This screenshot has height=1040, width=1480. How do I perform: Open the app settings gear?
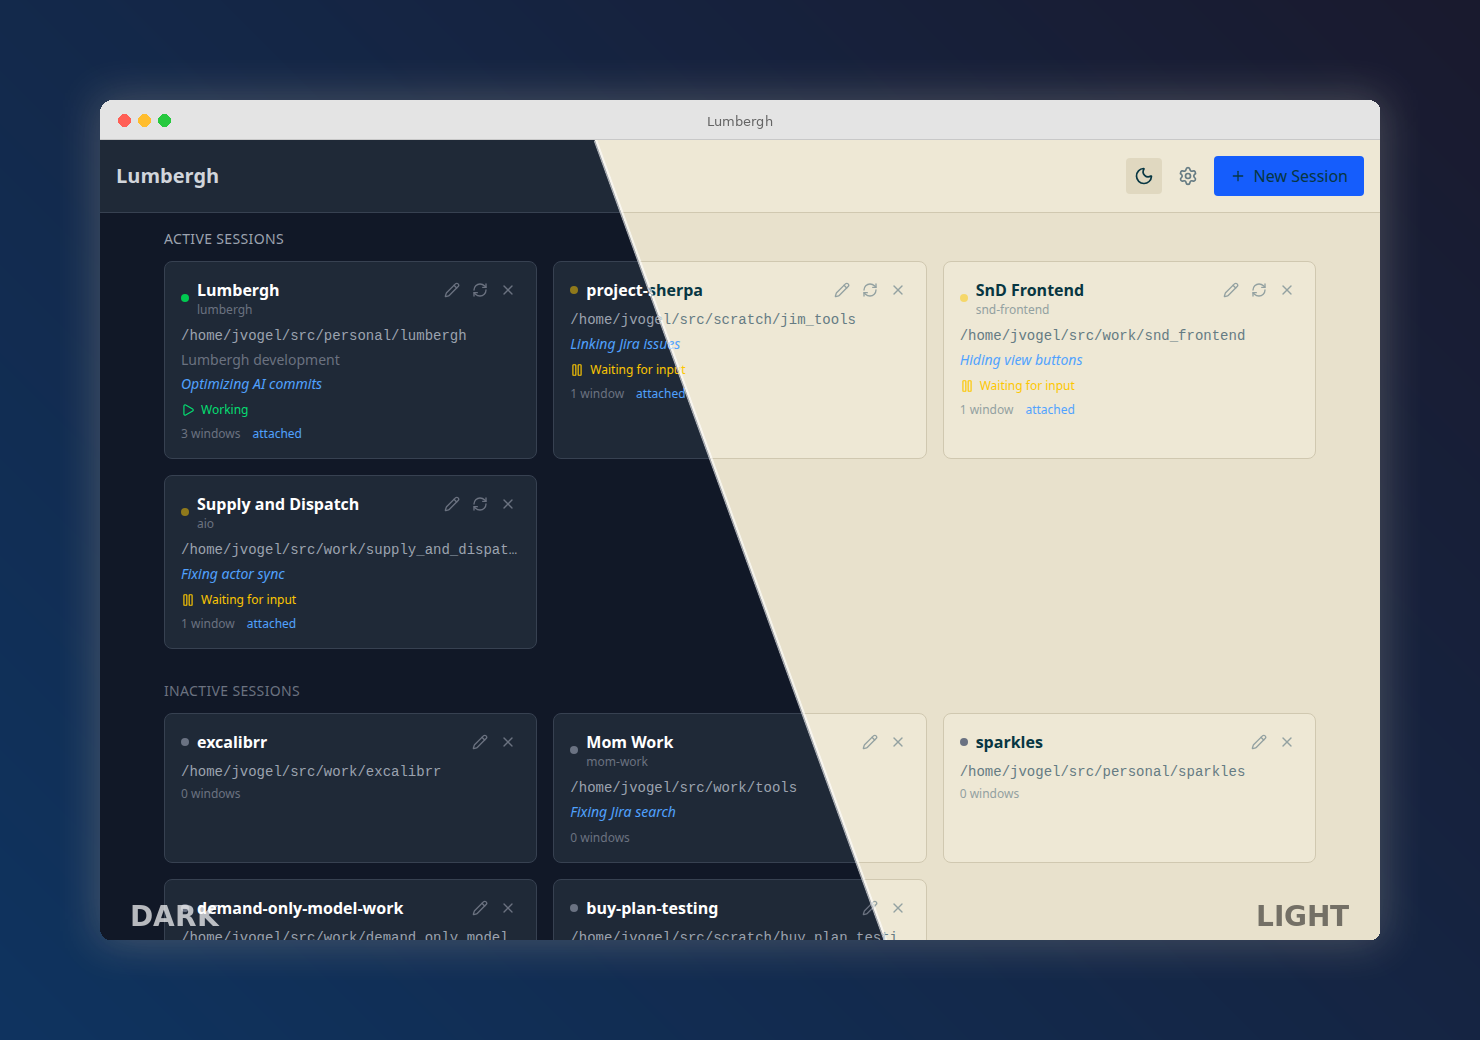1188,175
